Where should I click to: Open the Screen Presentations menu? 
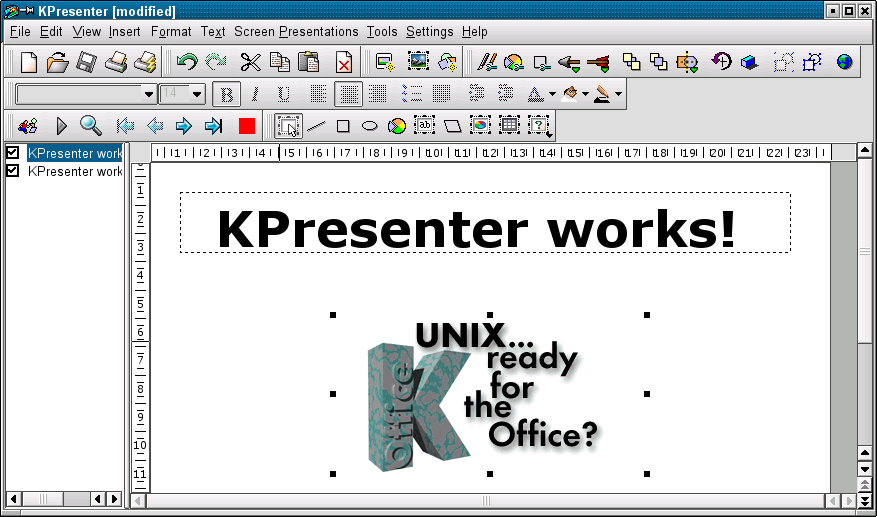pyautogui.click(x=296, y=32)
